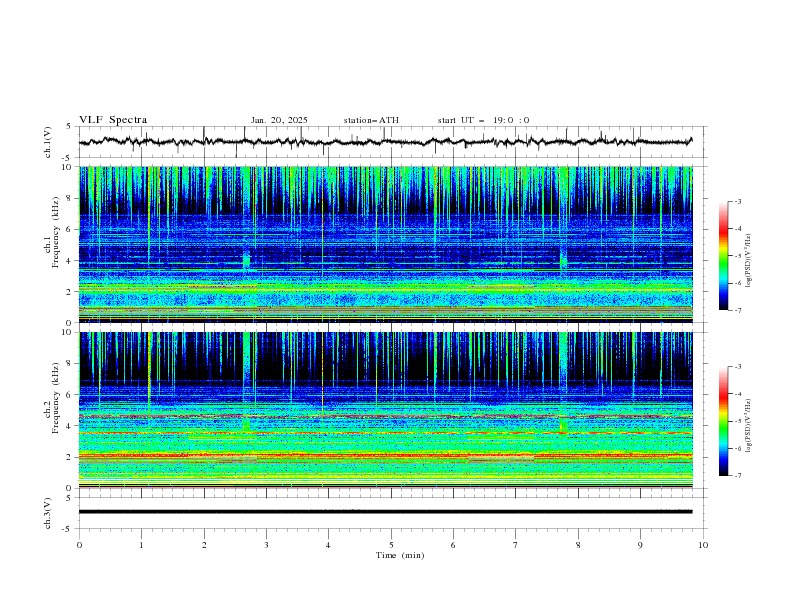The width and height of the screenshot is (792, 612).
Task: Click the "-3" tick on the ch.1 colorbar
Action: 737,201
